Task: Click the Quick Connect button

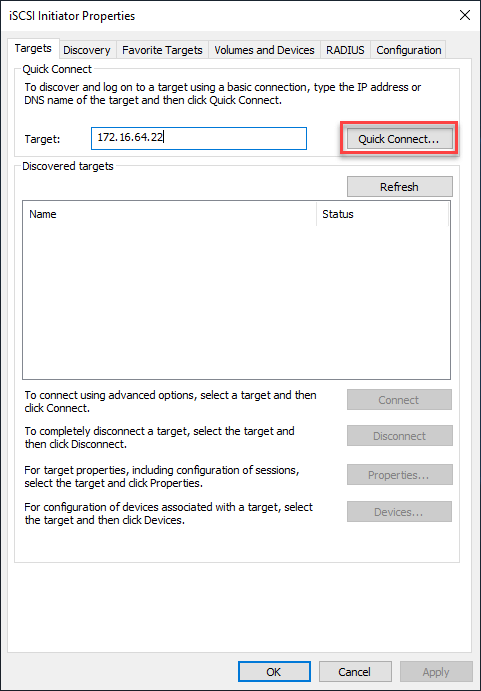Action: (x=399, y=139)
